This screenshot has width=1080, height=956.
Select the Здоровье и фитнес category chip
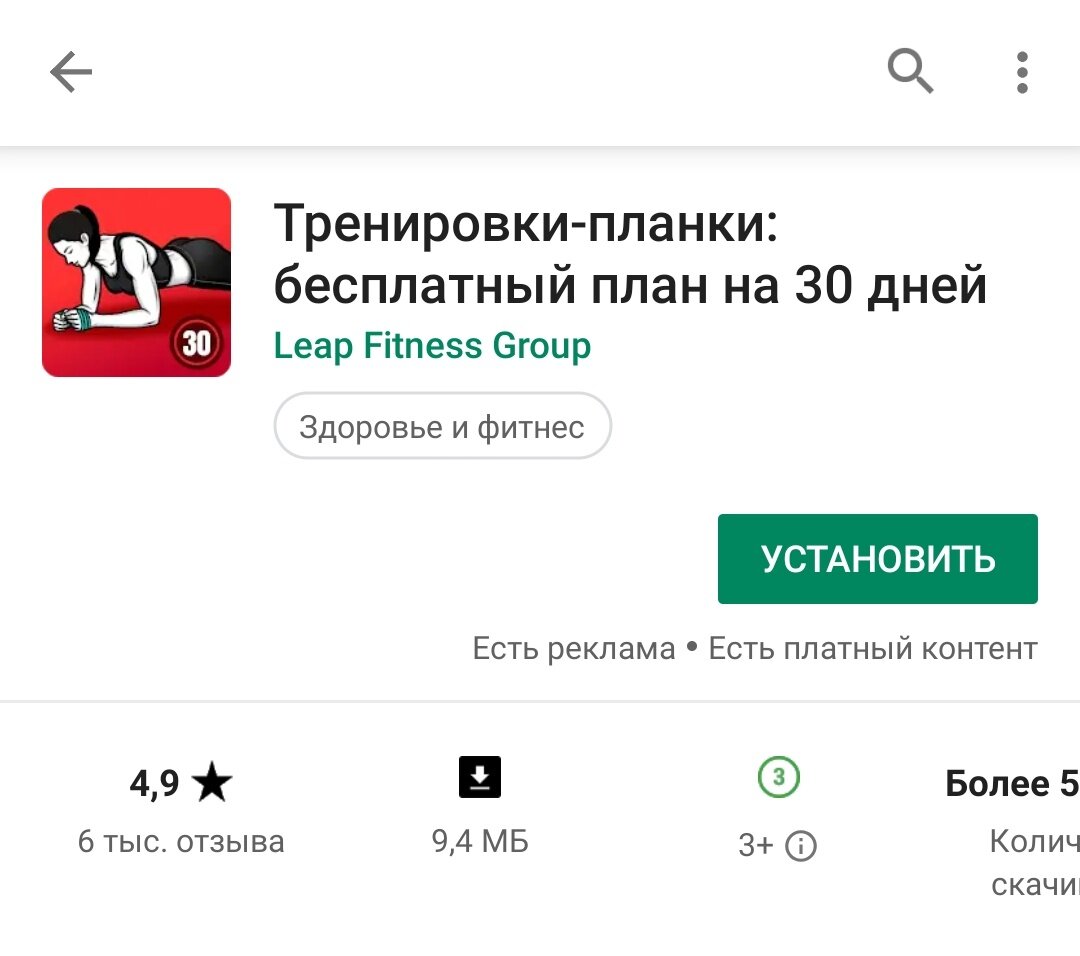coord(442,426)
